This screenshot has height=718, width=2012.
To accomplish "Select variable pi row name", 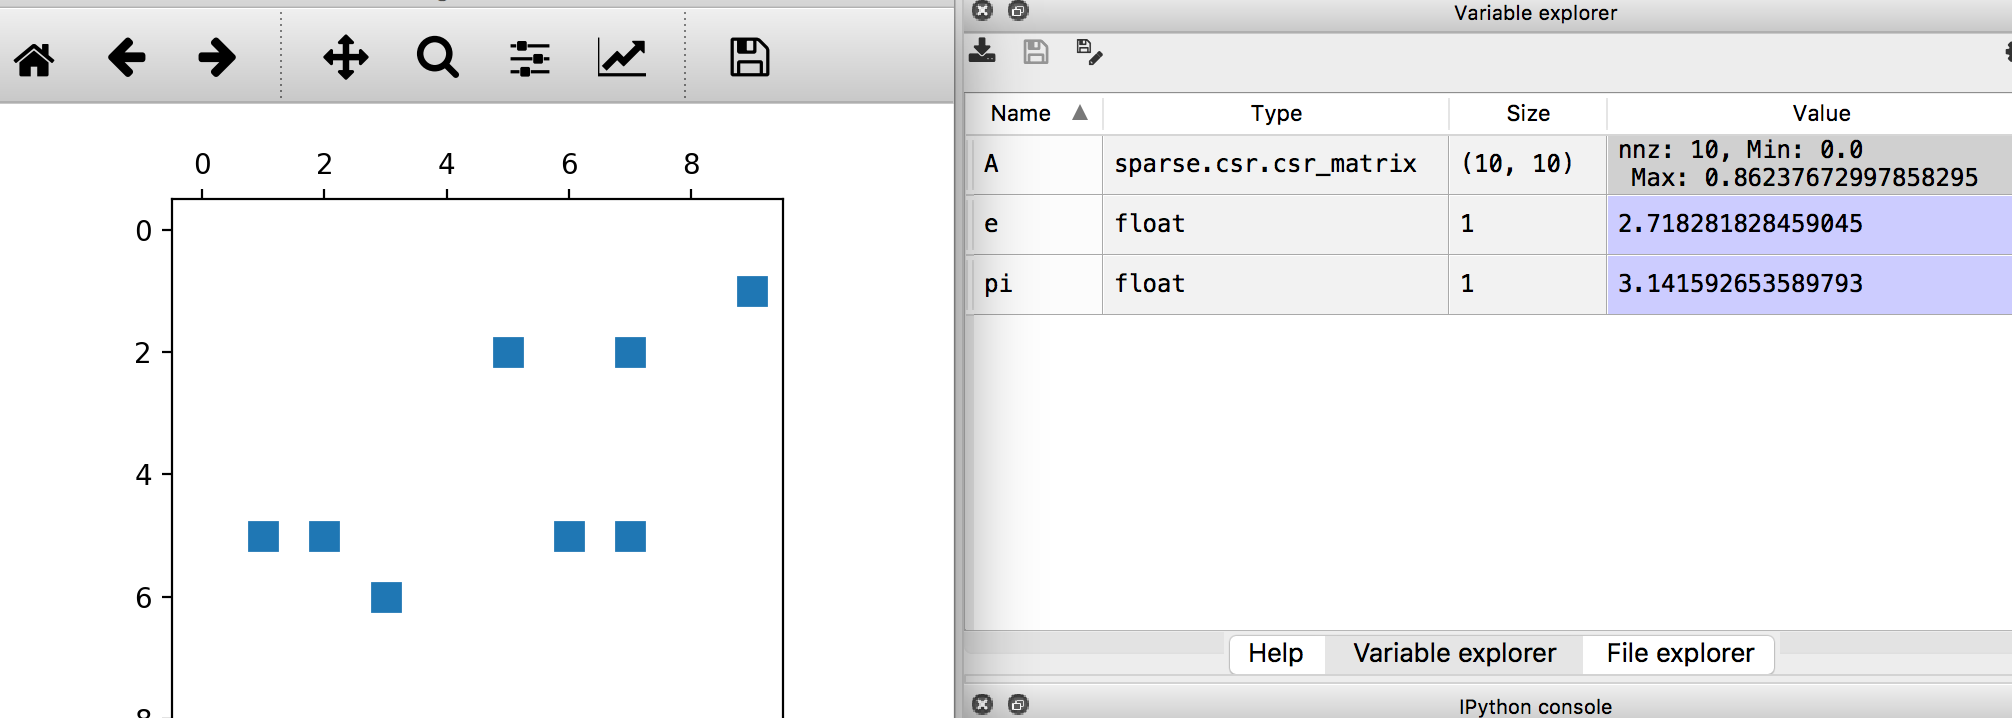I will pos(1036,285).
